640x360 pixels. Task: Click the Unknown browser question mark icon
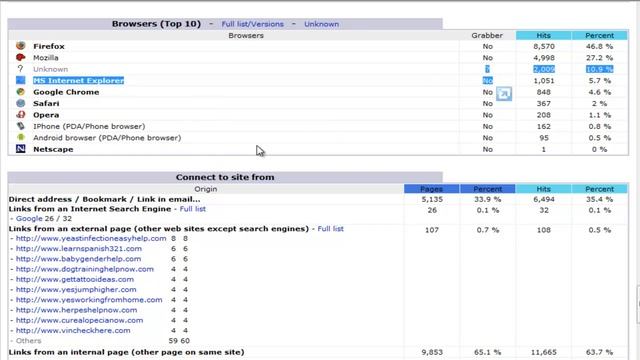pos(20,69)
